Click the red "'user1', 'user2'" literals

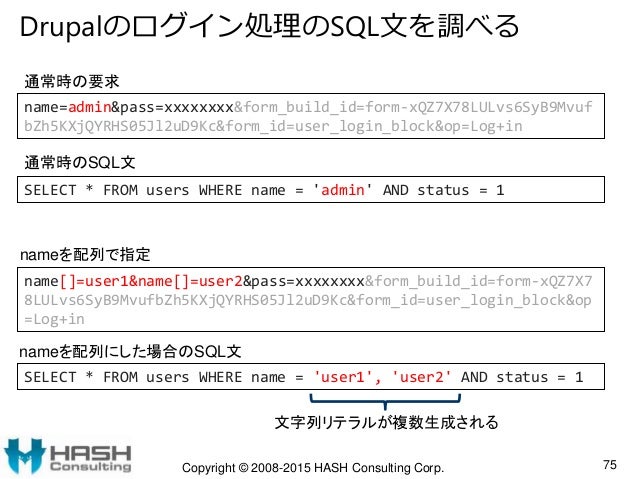pyautogui.click(x=382, y=377)
